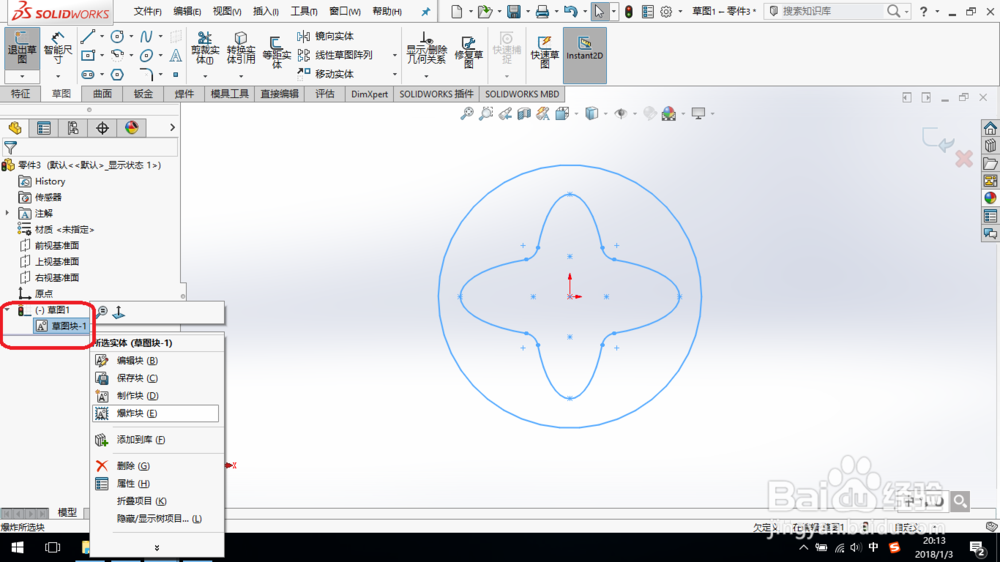
Task: Select the Spline sketch tool
Action: pos(146,36)
